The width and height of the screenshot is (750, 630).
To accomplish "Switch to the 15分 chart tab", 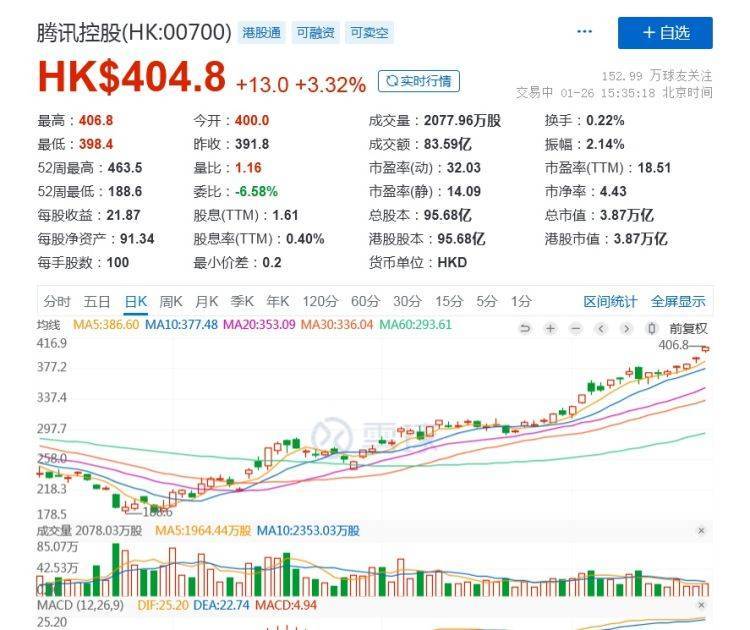I will pyautogui.click(x=449, y=301).
